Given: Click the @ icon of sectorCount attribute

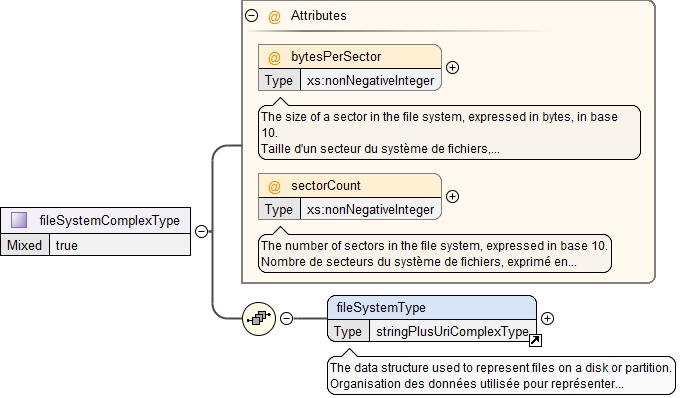Looking at the screenshot, I should point(274,186).
